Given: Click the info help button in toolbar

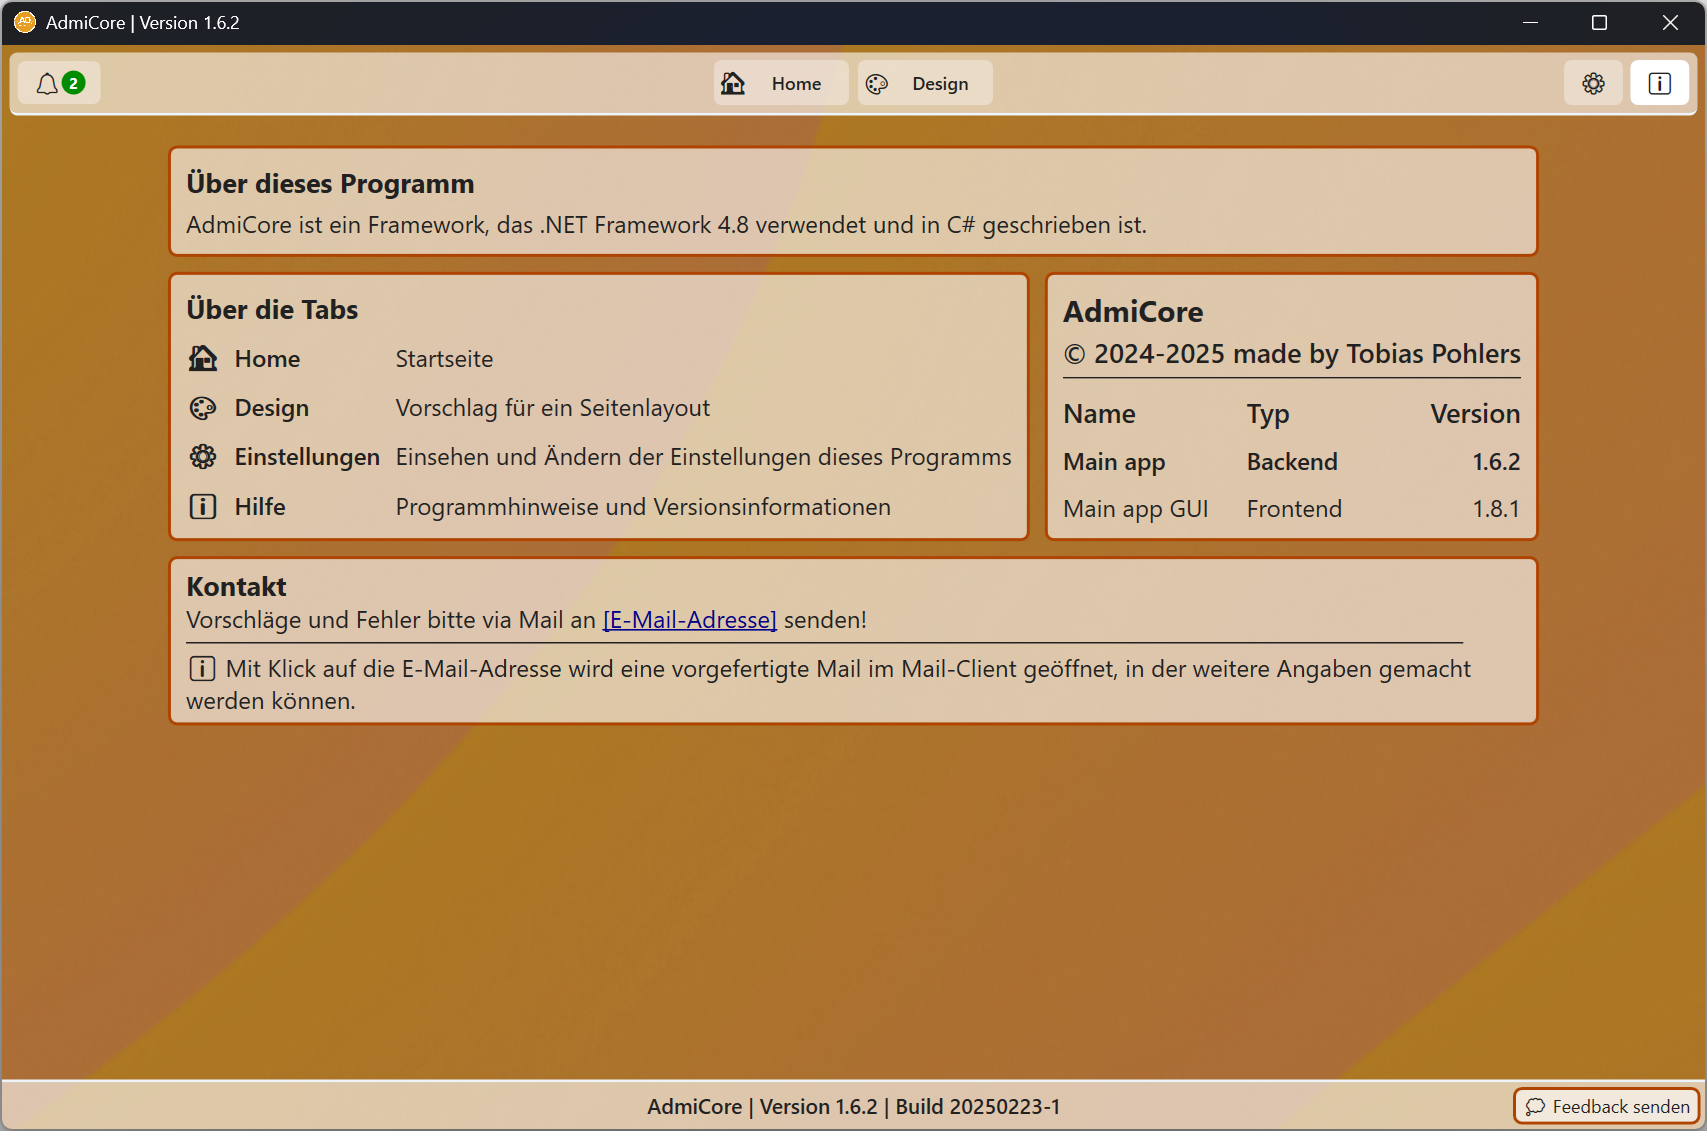Looking at the screenshot, I should 1660,83.
